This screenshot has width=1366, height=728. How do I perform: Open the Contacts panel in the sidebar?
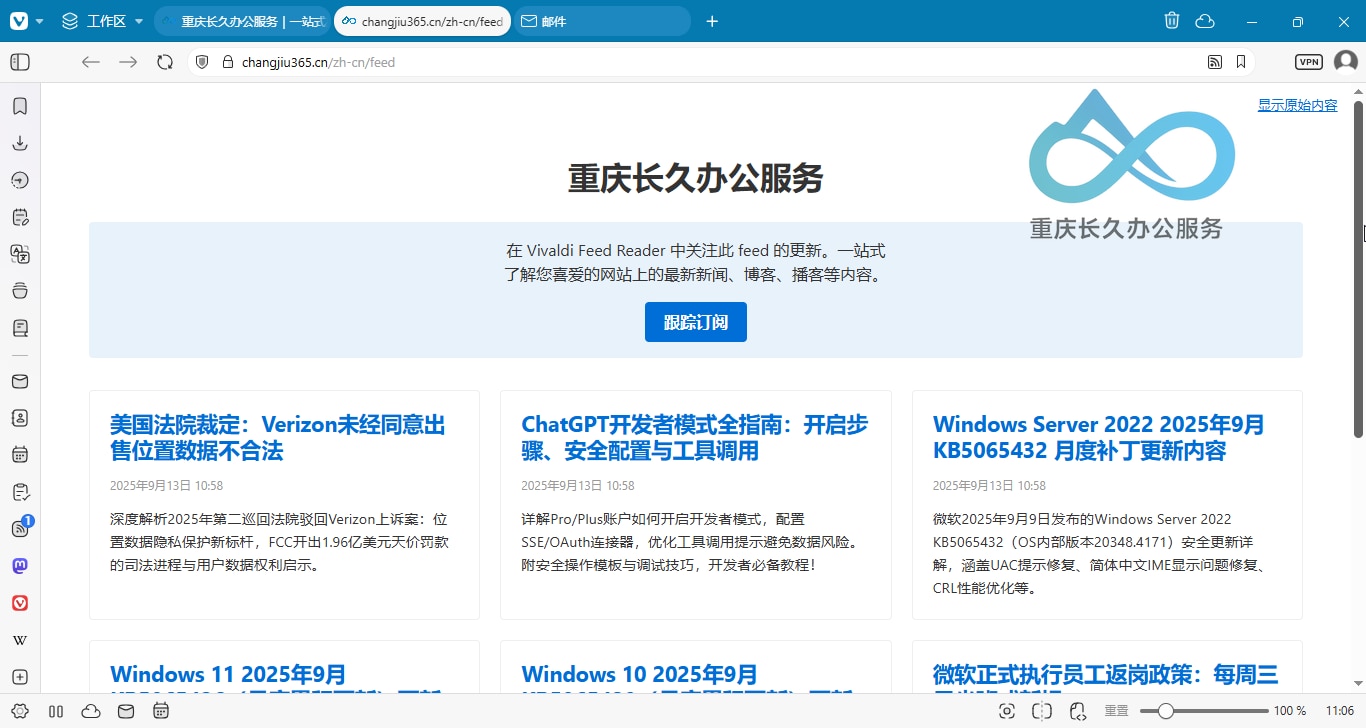coord(19,418)
